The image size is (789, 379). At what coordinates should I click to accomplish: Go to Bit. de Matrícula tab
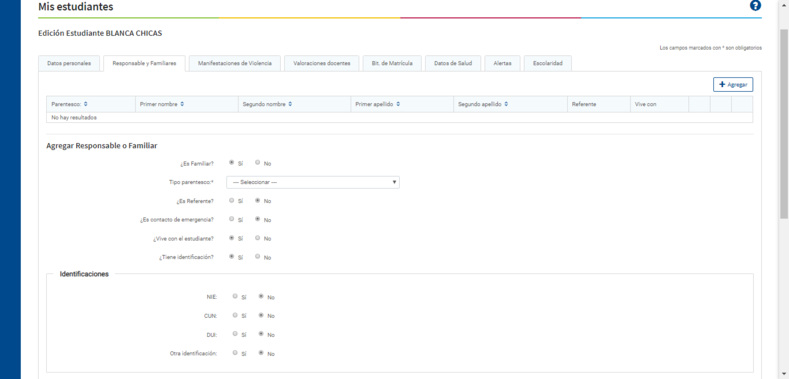click(x=392, y=63)
